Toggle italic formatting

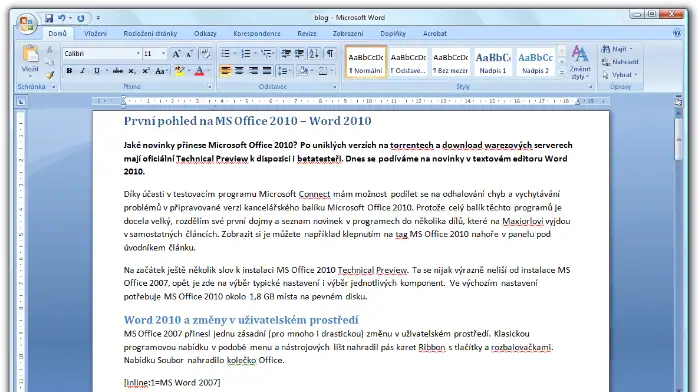82,71
